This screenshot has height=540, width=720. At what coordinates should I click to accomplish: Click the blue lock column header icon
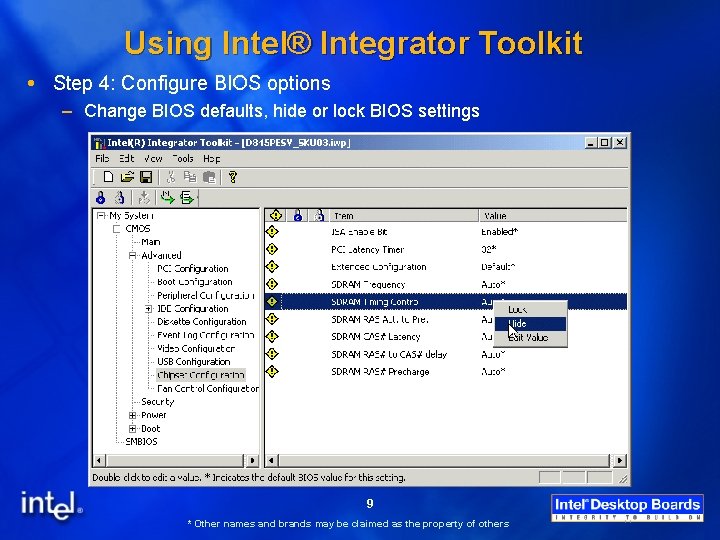point(298,215)
